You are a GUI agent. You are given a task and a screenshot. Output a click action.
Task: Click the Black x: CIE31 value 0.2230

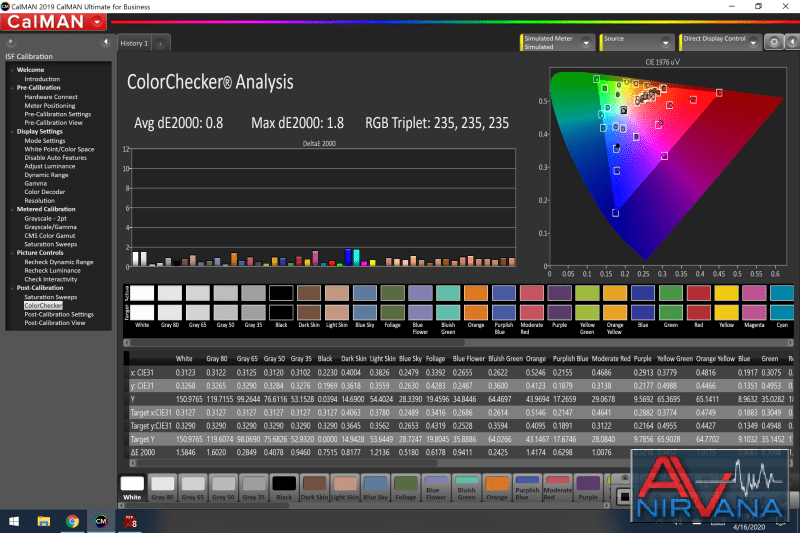327,373
